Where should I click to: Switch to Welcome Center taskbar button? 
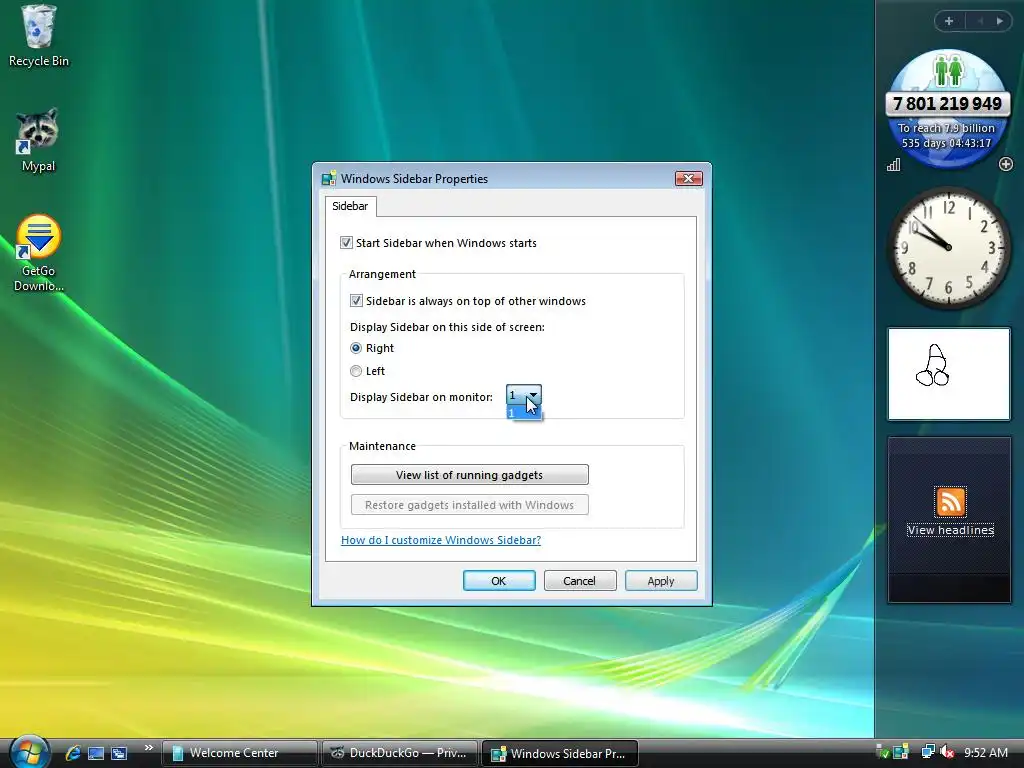[x=239, y=753]
